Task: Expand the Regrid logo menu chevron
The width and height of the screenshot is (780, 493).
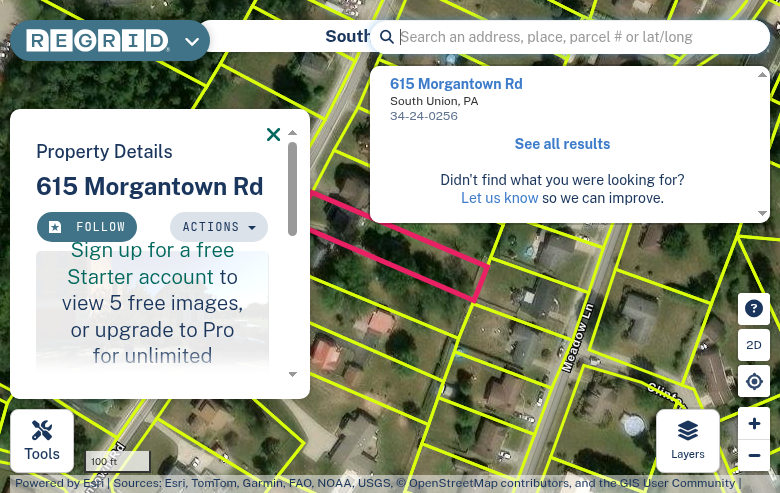Action: pyautogui.click(x=192, y=41)
